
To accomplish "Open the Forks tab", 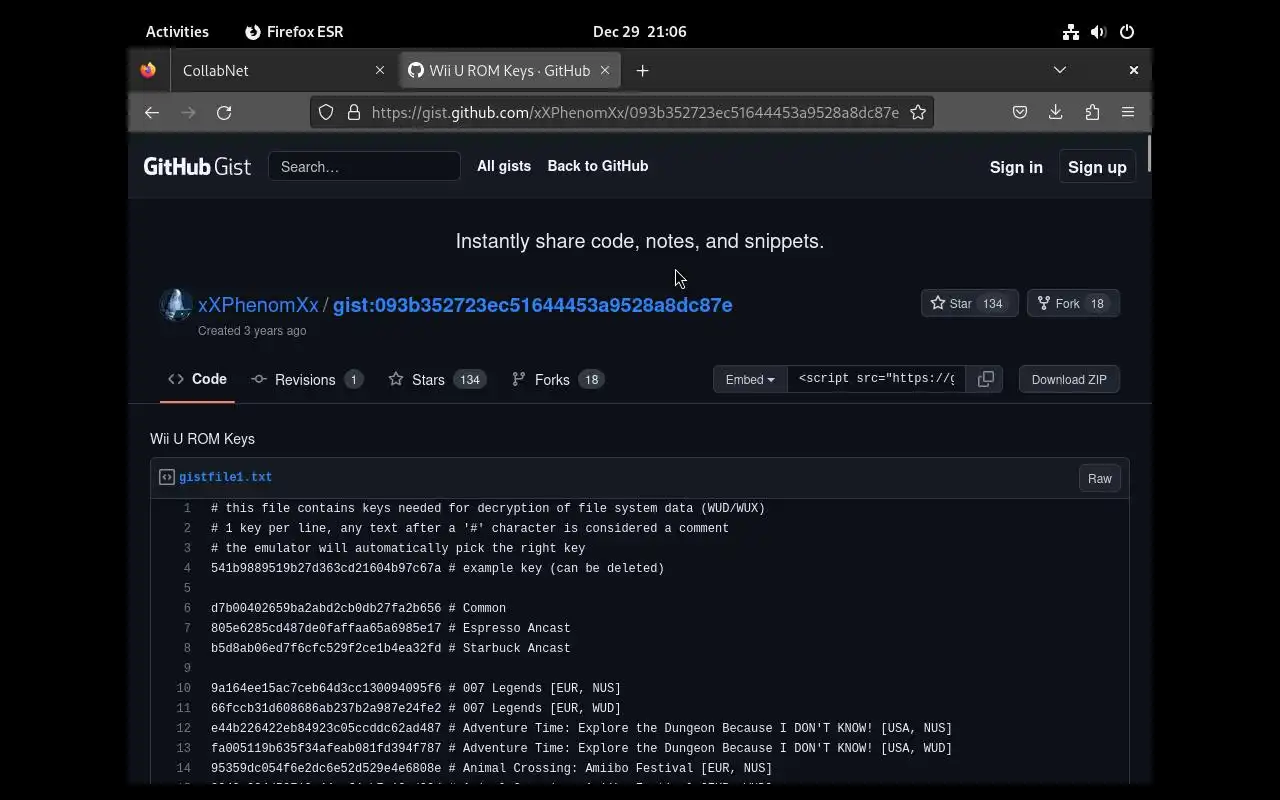I will click(x=558, y=379).
